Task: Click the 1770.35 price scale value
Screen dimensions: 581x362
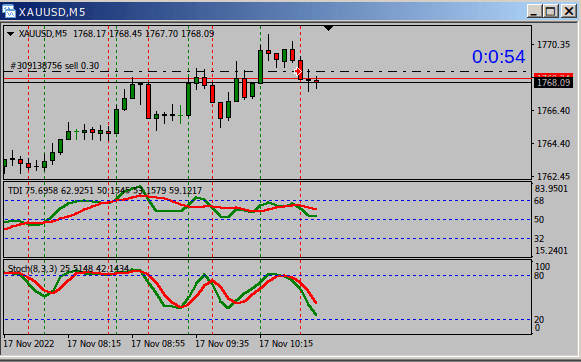Action: tap(554, 45)
